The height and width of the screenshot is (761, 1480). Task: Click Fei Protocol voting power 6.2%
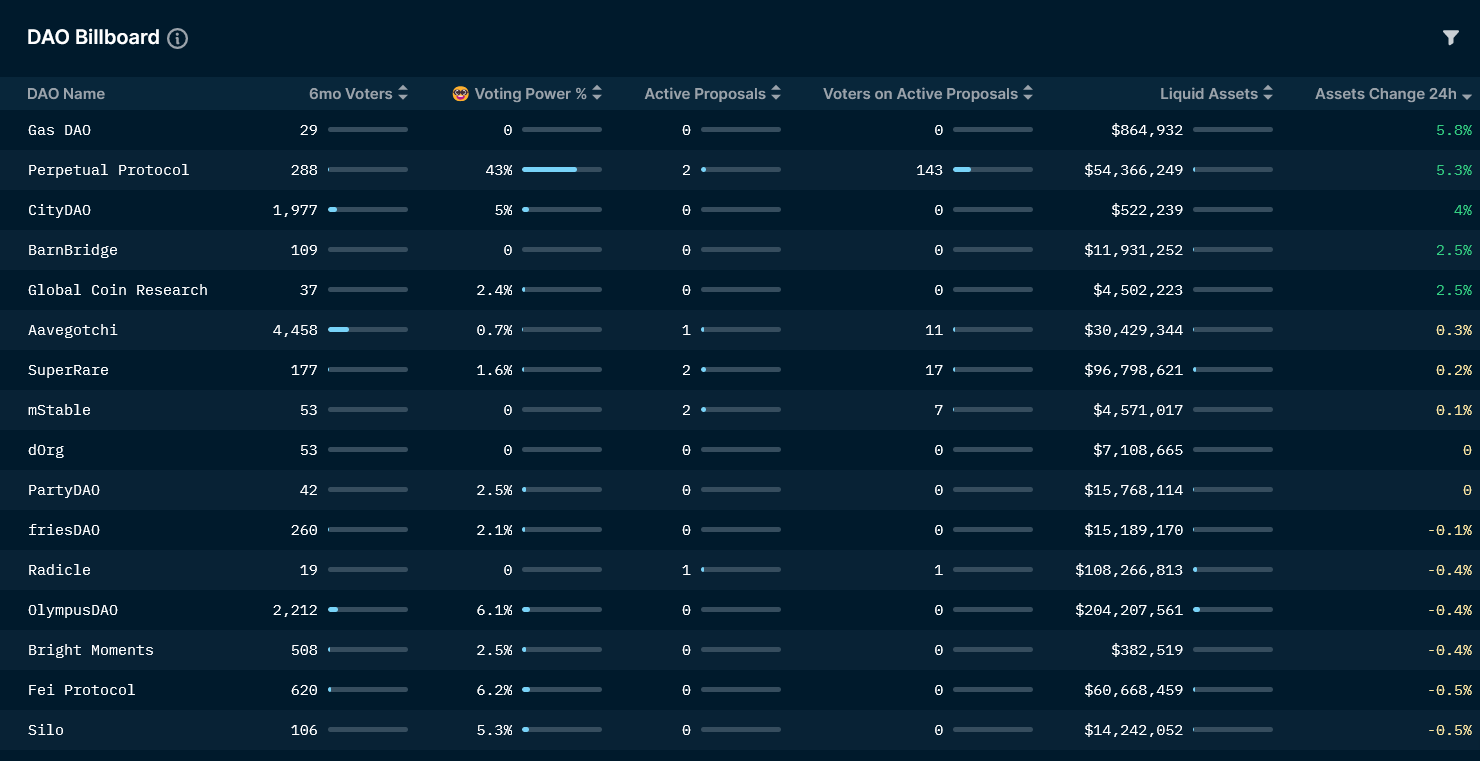(x=494, y=690)
